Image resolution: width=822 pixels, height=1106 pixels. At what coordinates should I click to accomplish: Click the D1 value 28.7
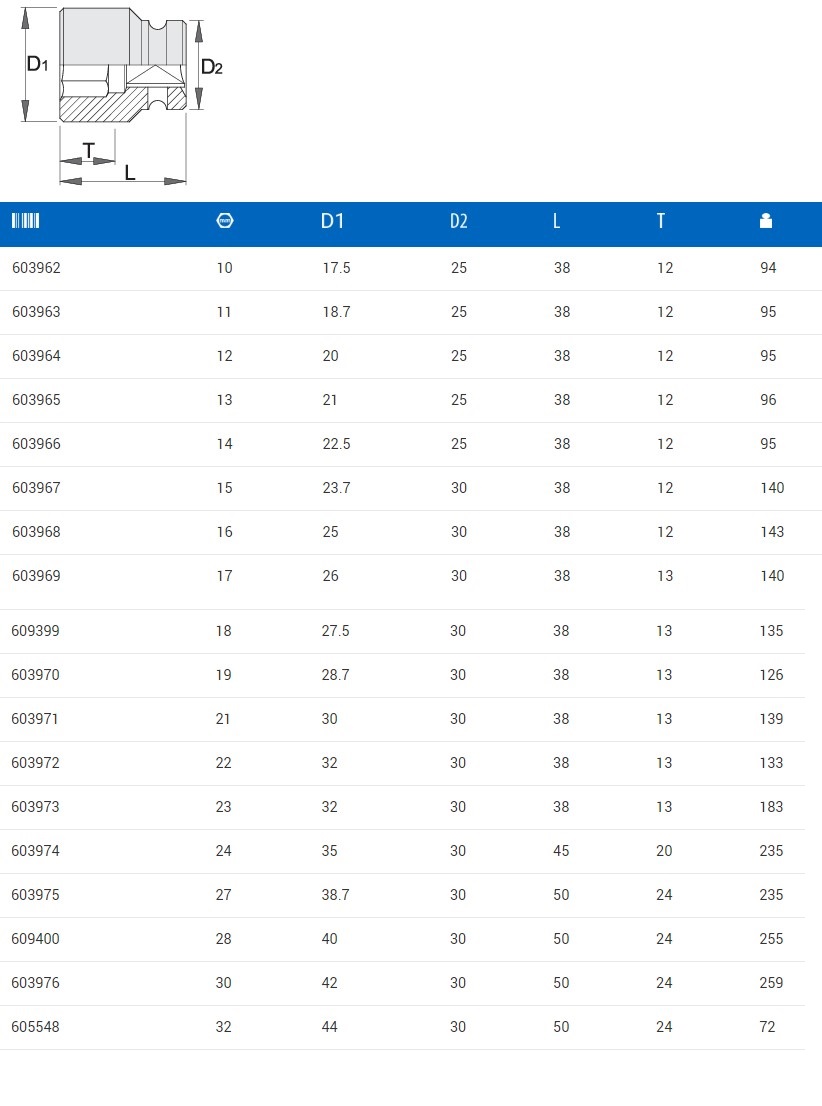point(336,675)
